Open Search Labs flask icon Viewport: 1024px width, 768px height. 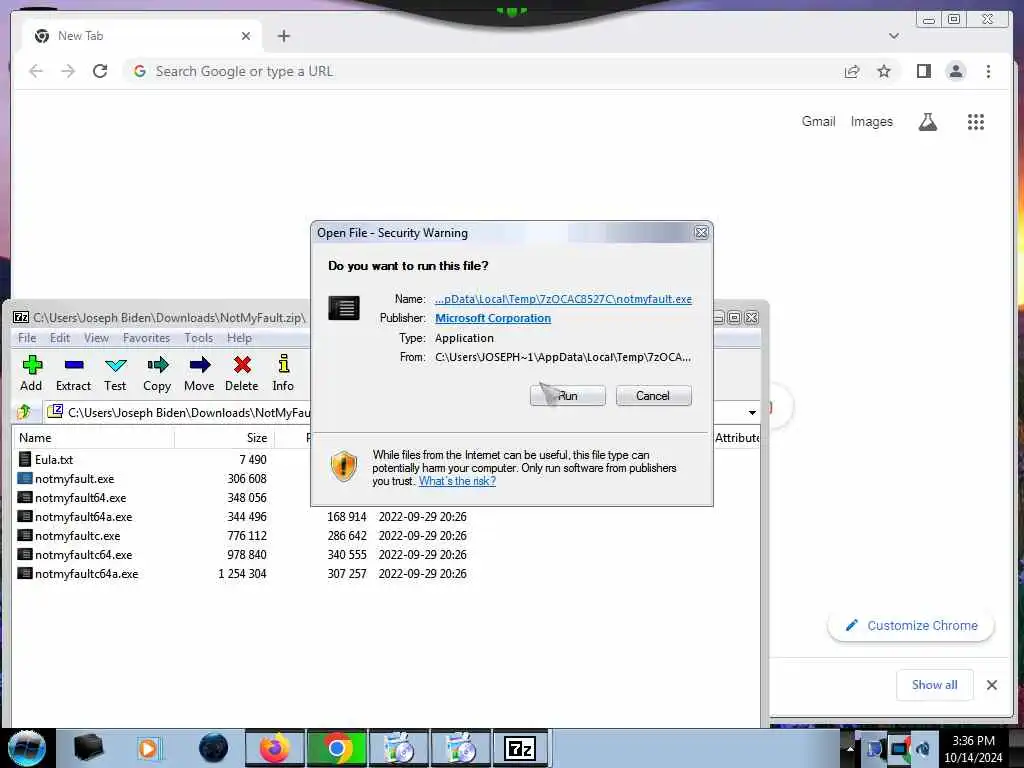click(x=927, y=121)
